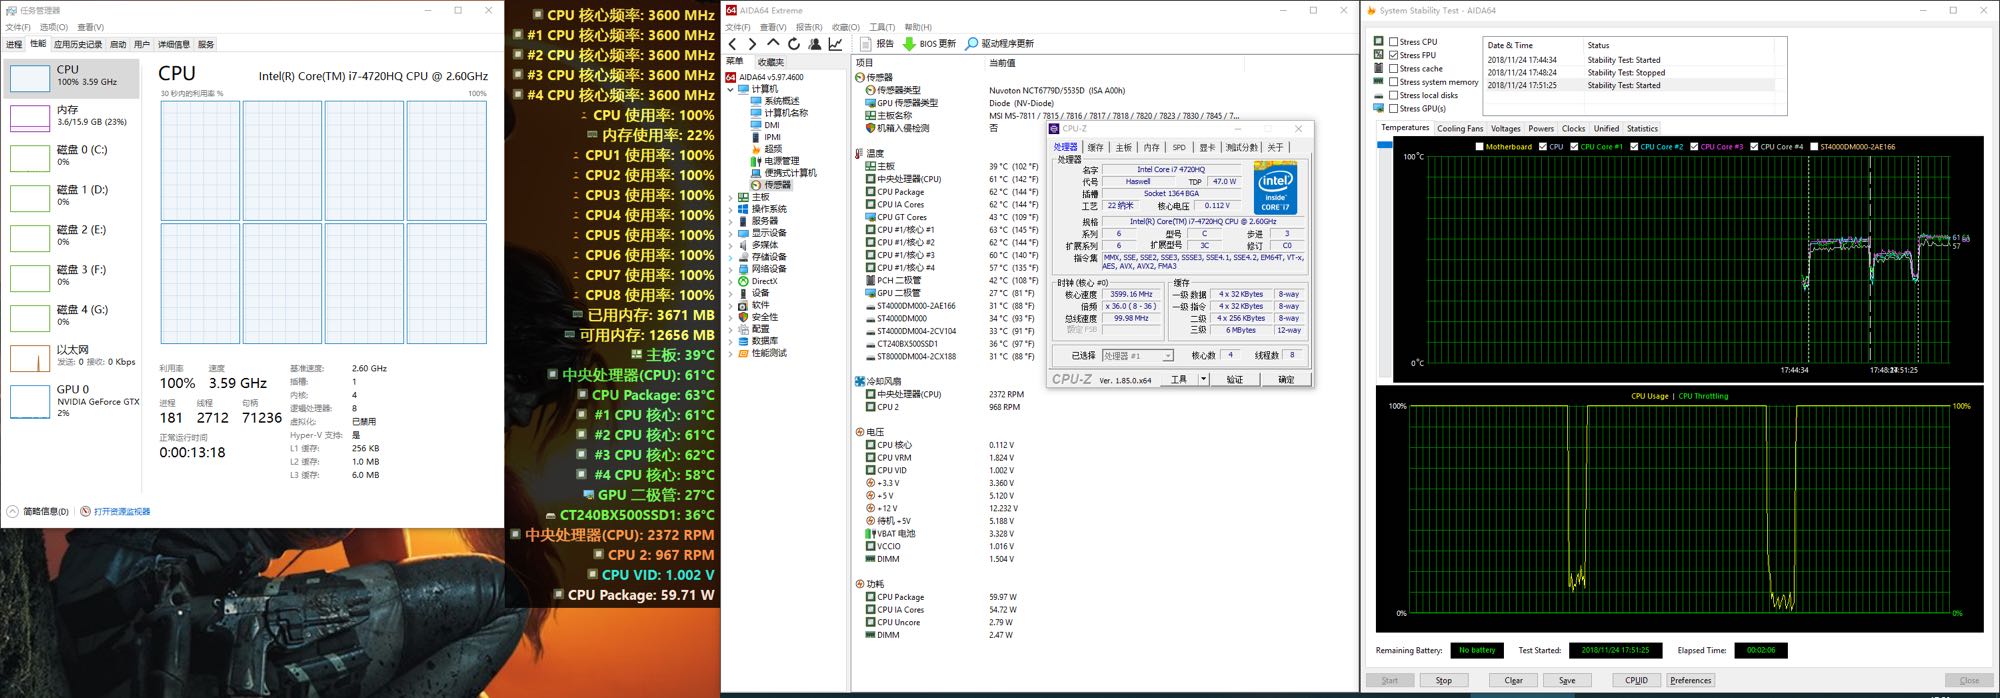Open the 工具(T) menu in AIDA64
This screenshot has width=2000, height=698.
coord(882,27)
